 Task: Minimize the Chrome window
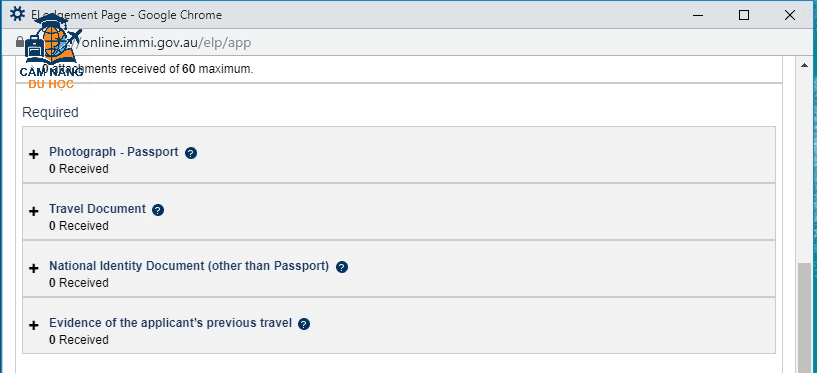(698, 15)
